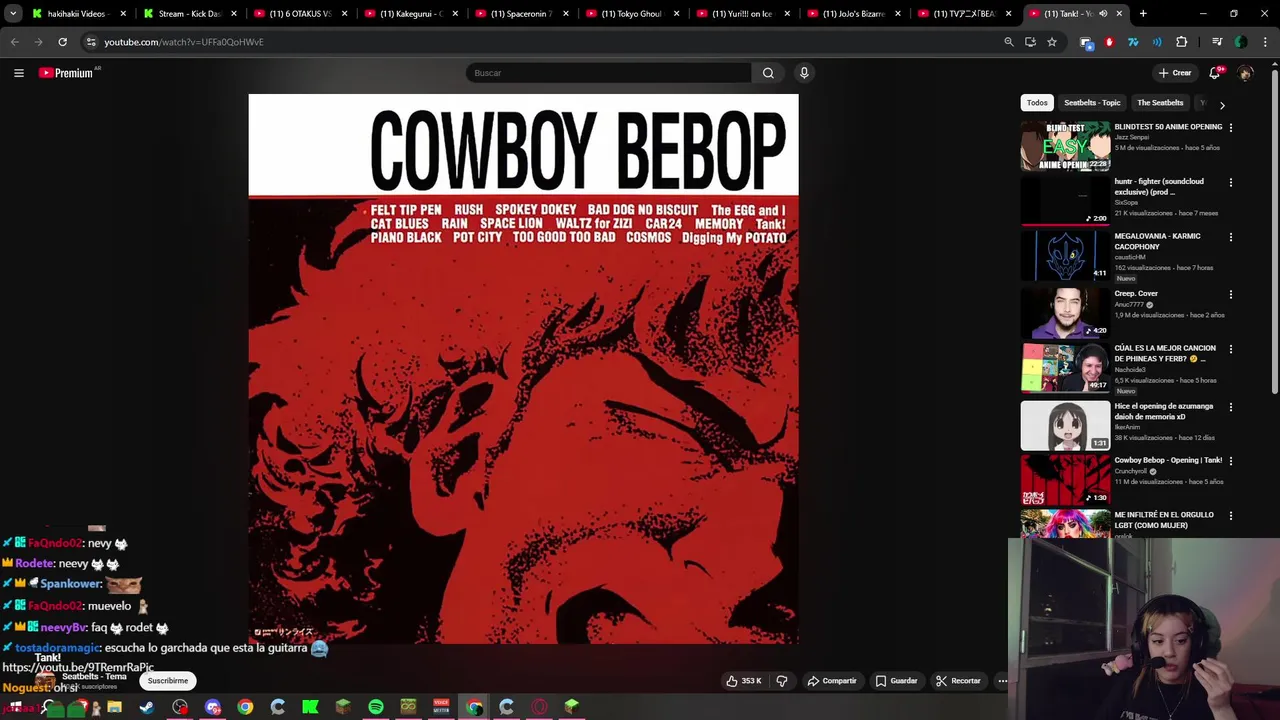
Task: Open options for BLINDTEST 50 ANIME OPENING video
Action: (1231, 128)
